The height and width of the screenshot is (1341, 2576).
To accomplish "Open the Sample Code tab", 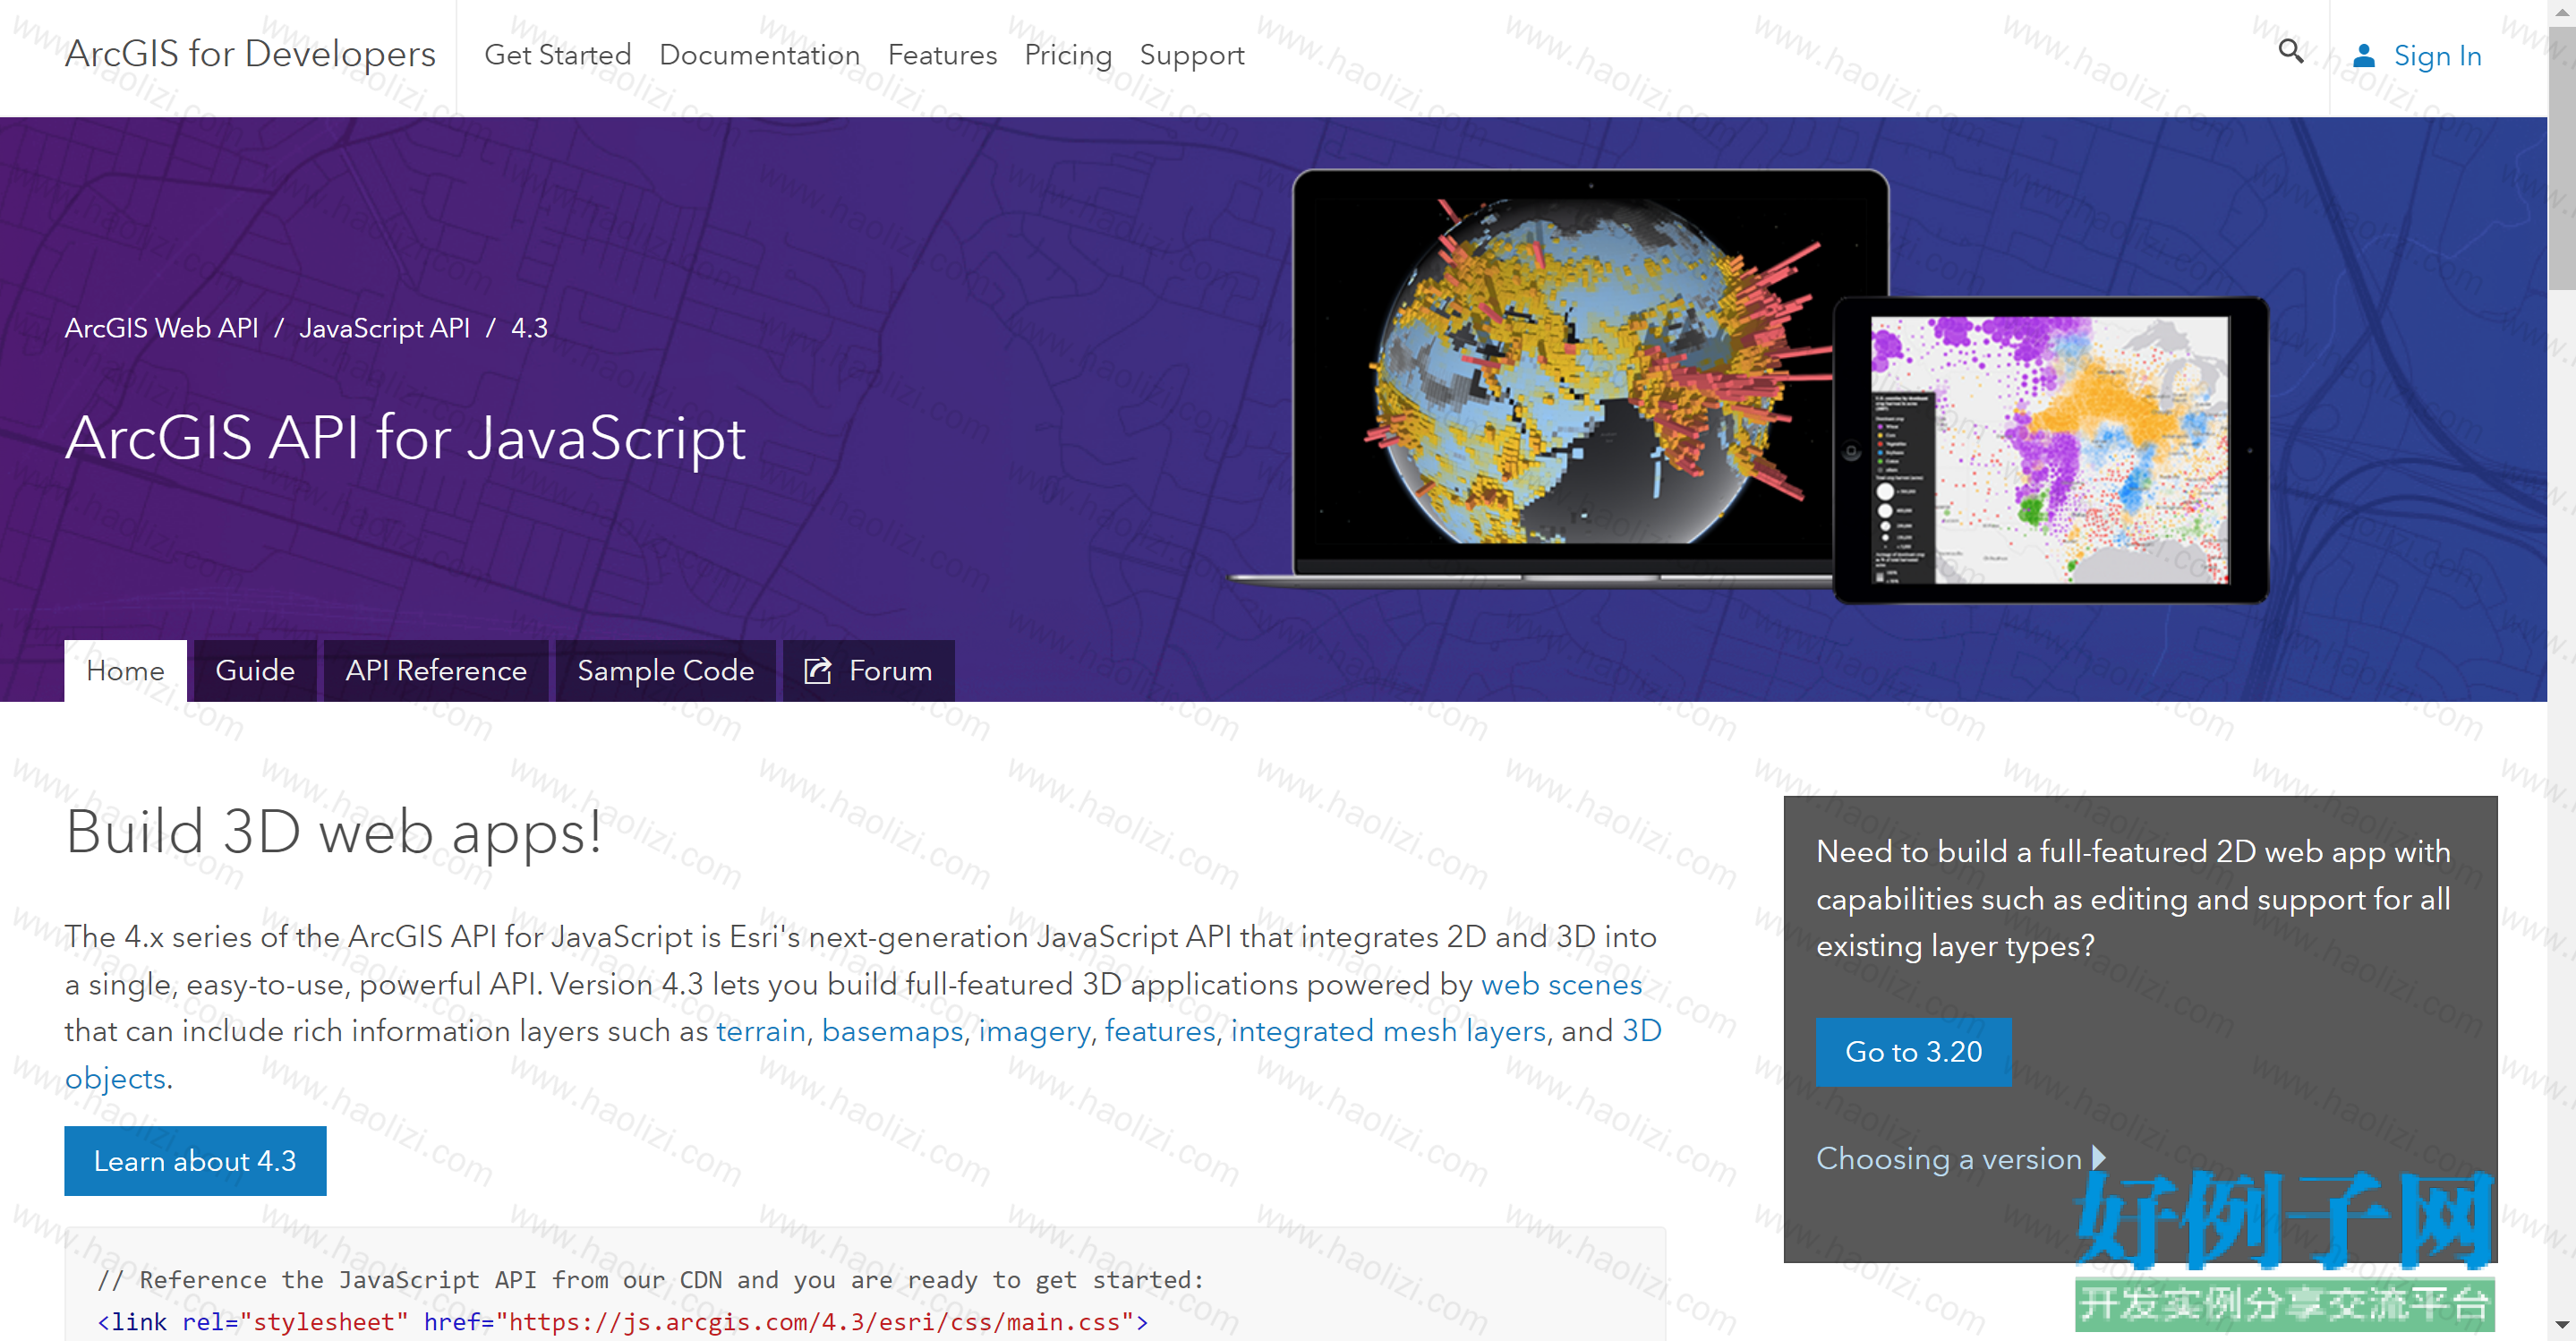I will 666,670.
